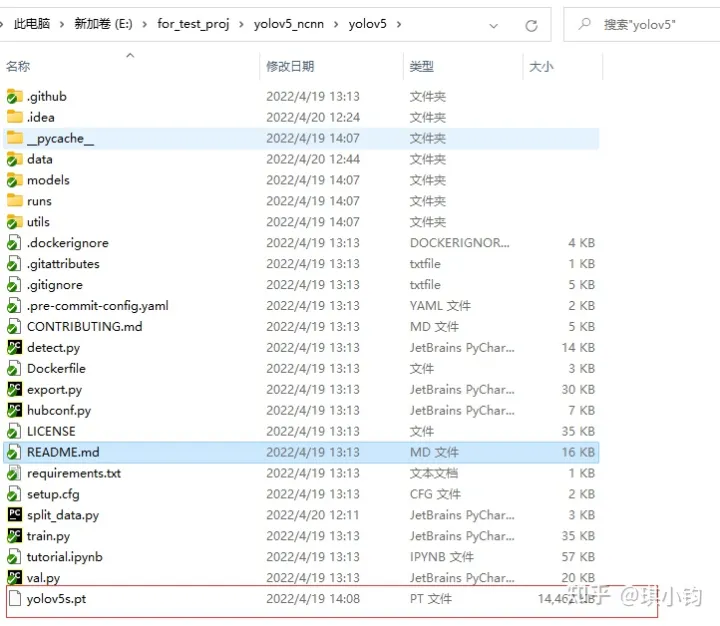Select the hubconf.py file name

click(x=59, y=411)
